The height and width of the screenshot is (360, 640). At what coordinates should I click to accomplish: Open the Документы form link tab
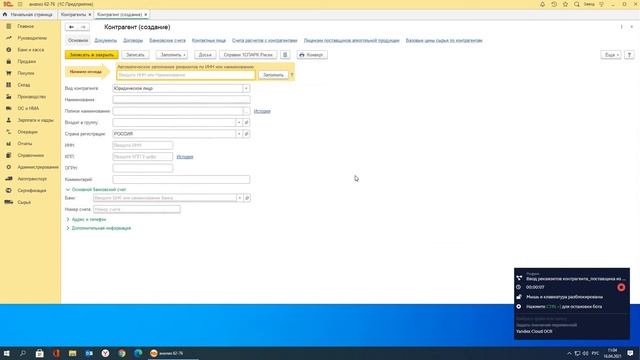click(x=105, y=40)
